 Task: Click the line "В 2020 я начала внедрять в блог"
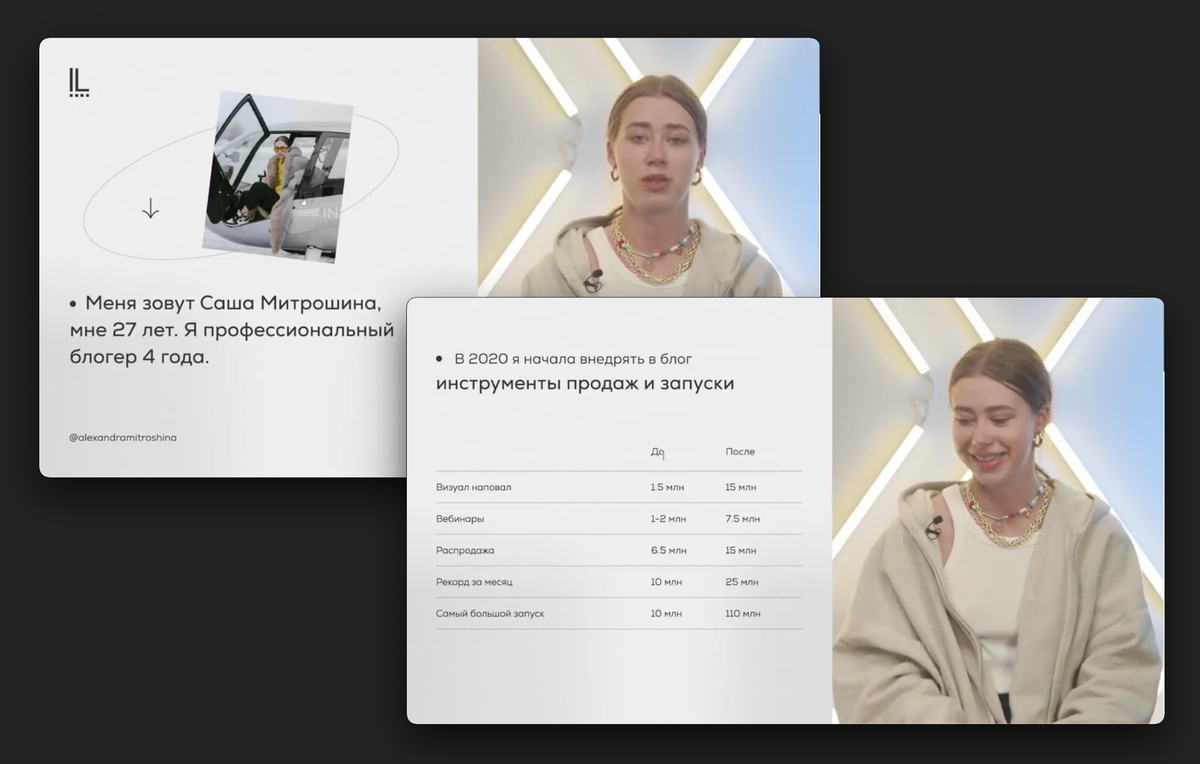pyautogui.click(x=574, y=358)
